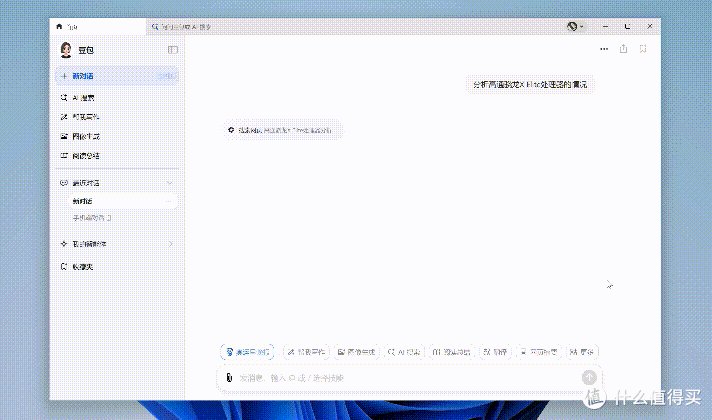
Task: Select the 帮我写作 chip above the input
Action: point(306,352)
